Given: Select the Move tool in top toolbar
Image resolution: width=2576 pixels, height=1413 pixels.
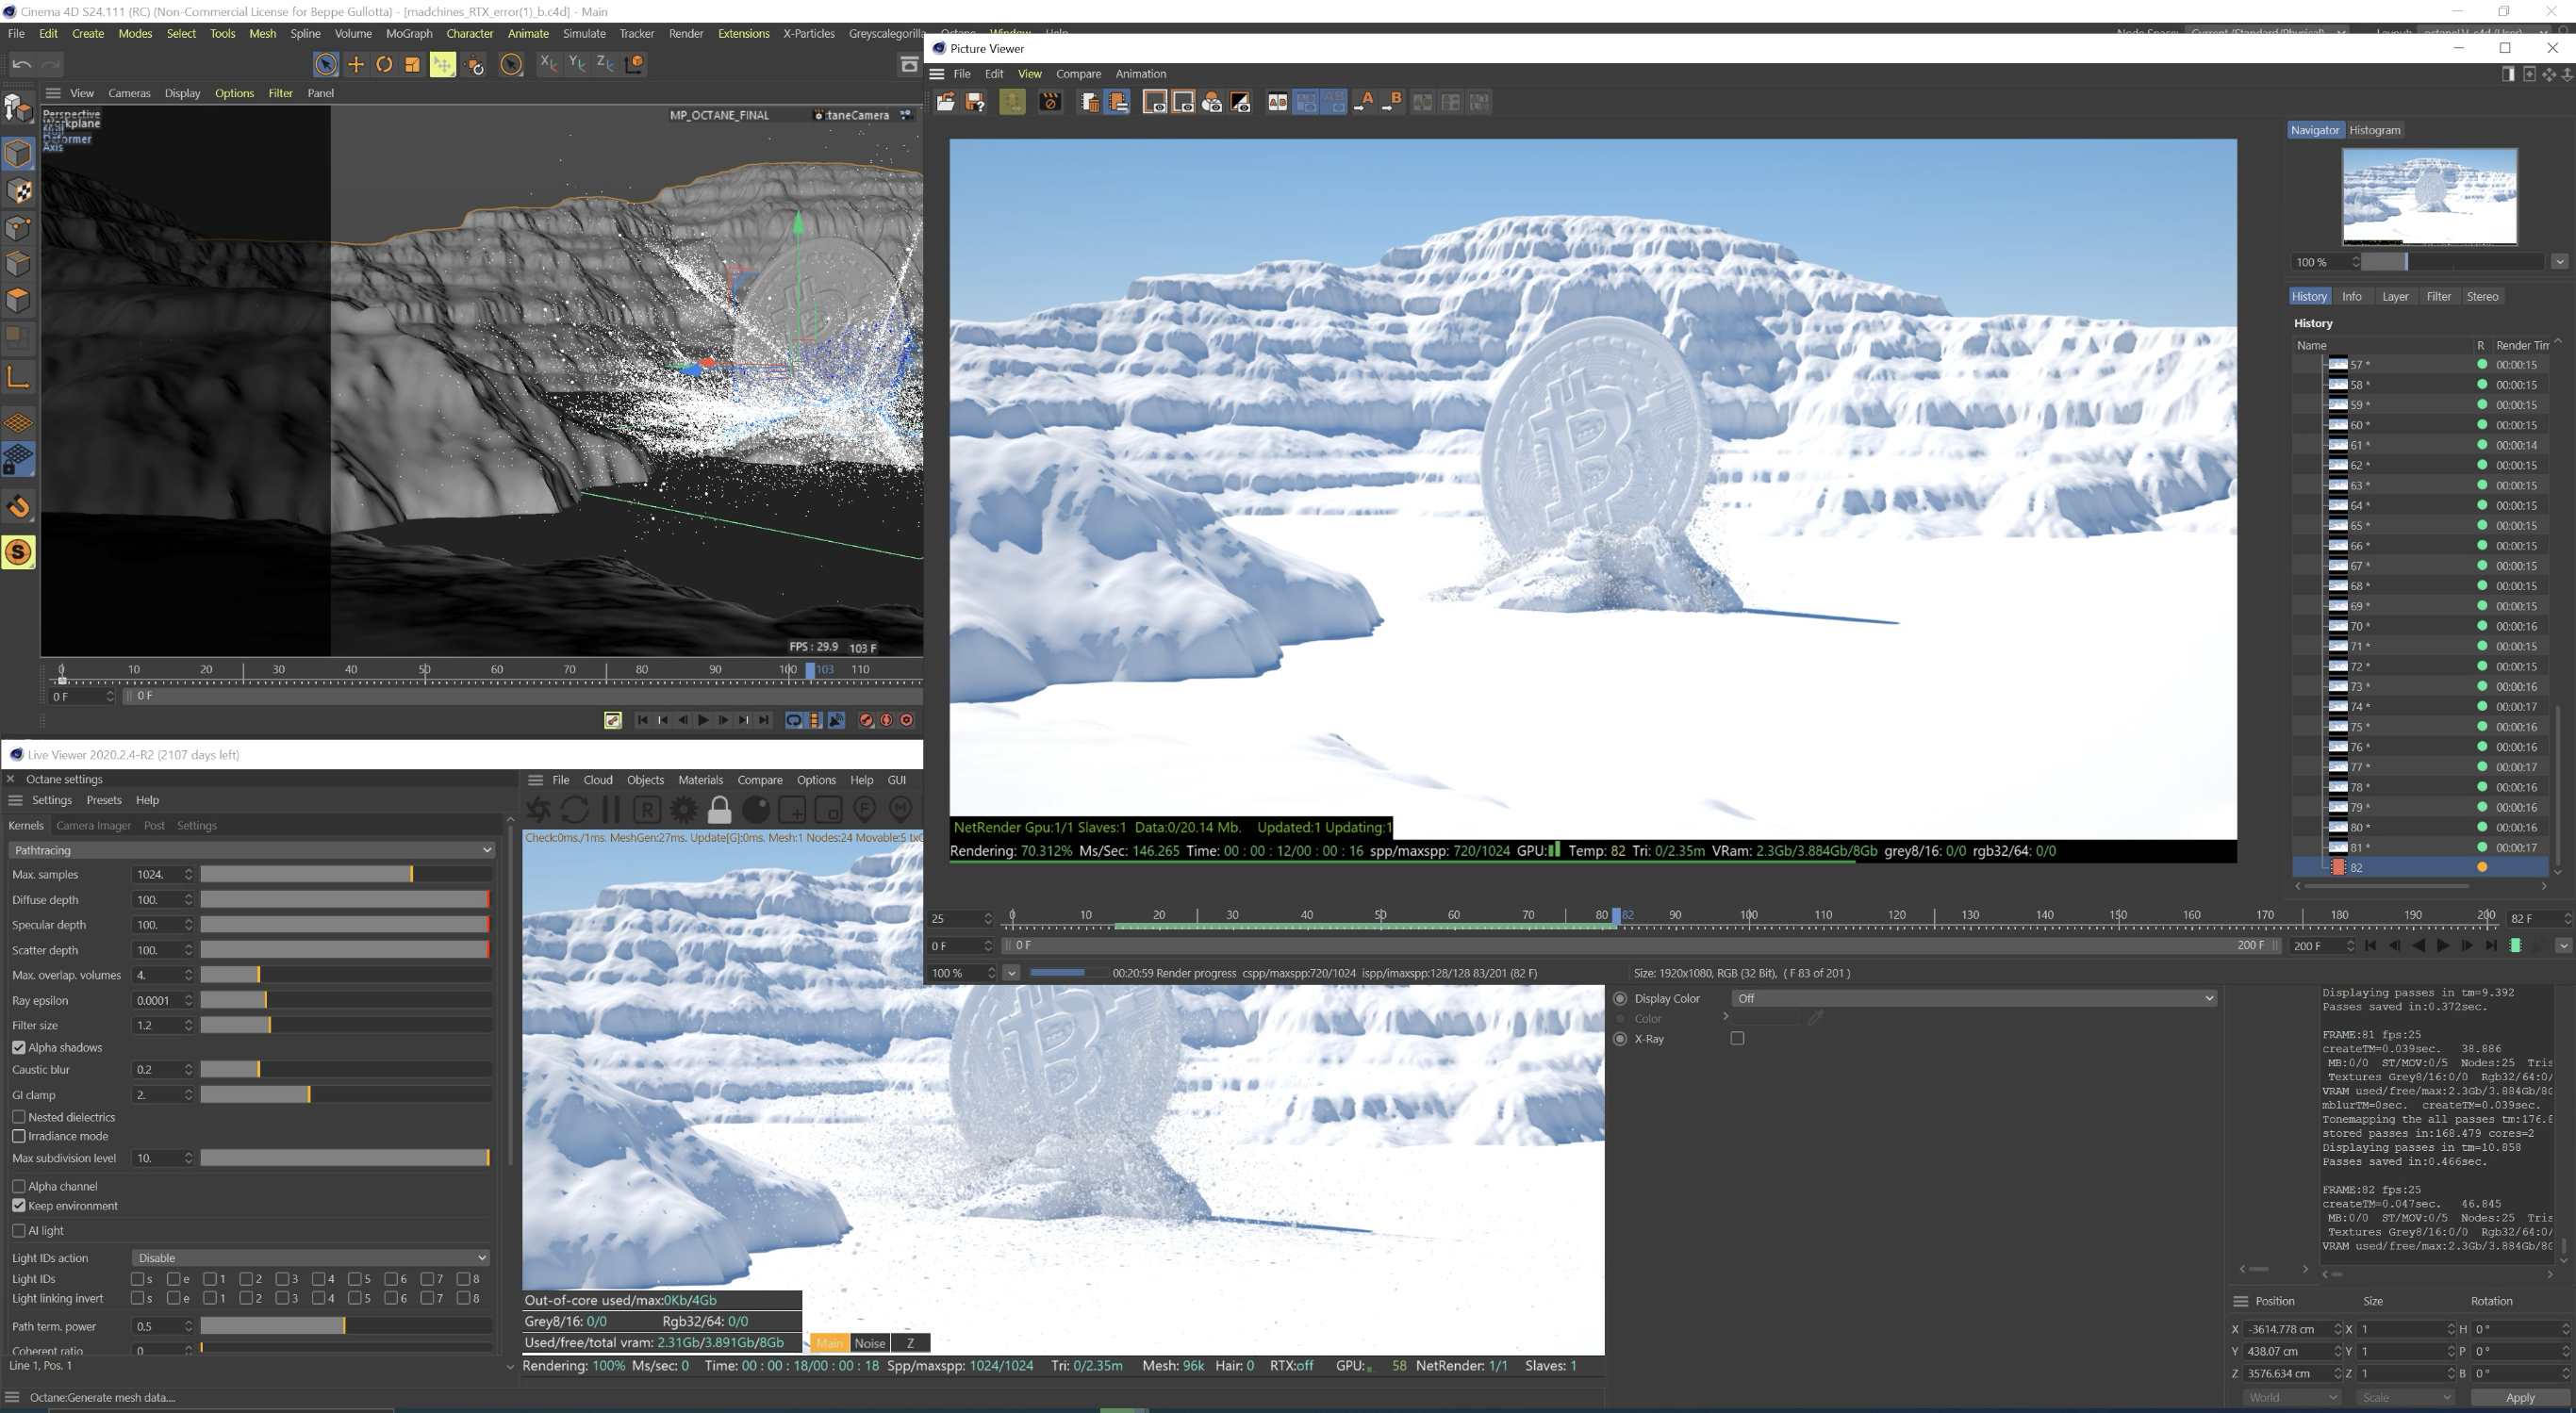Looking at the screenshot, I should tap(355, 65).
